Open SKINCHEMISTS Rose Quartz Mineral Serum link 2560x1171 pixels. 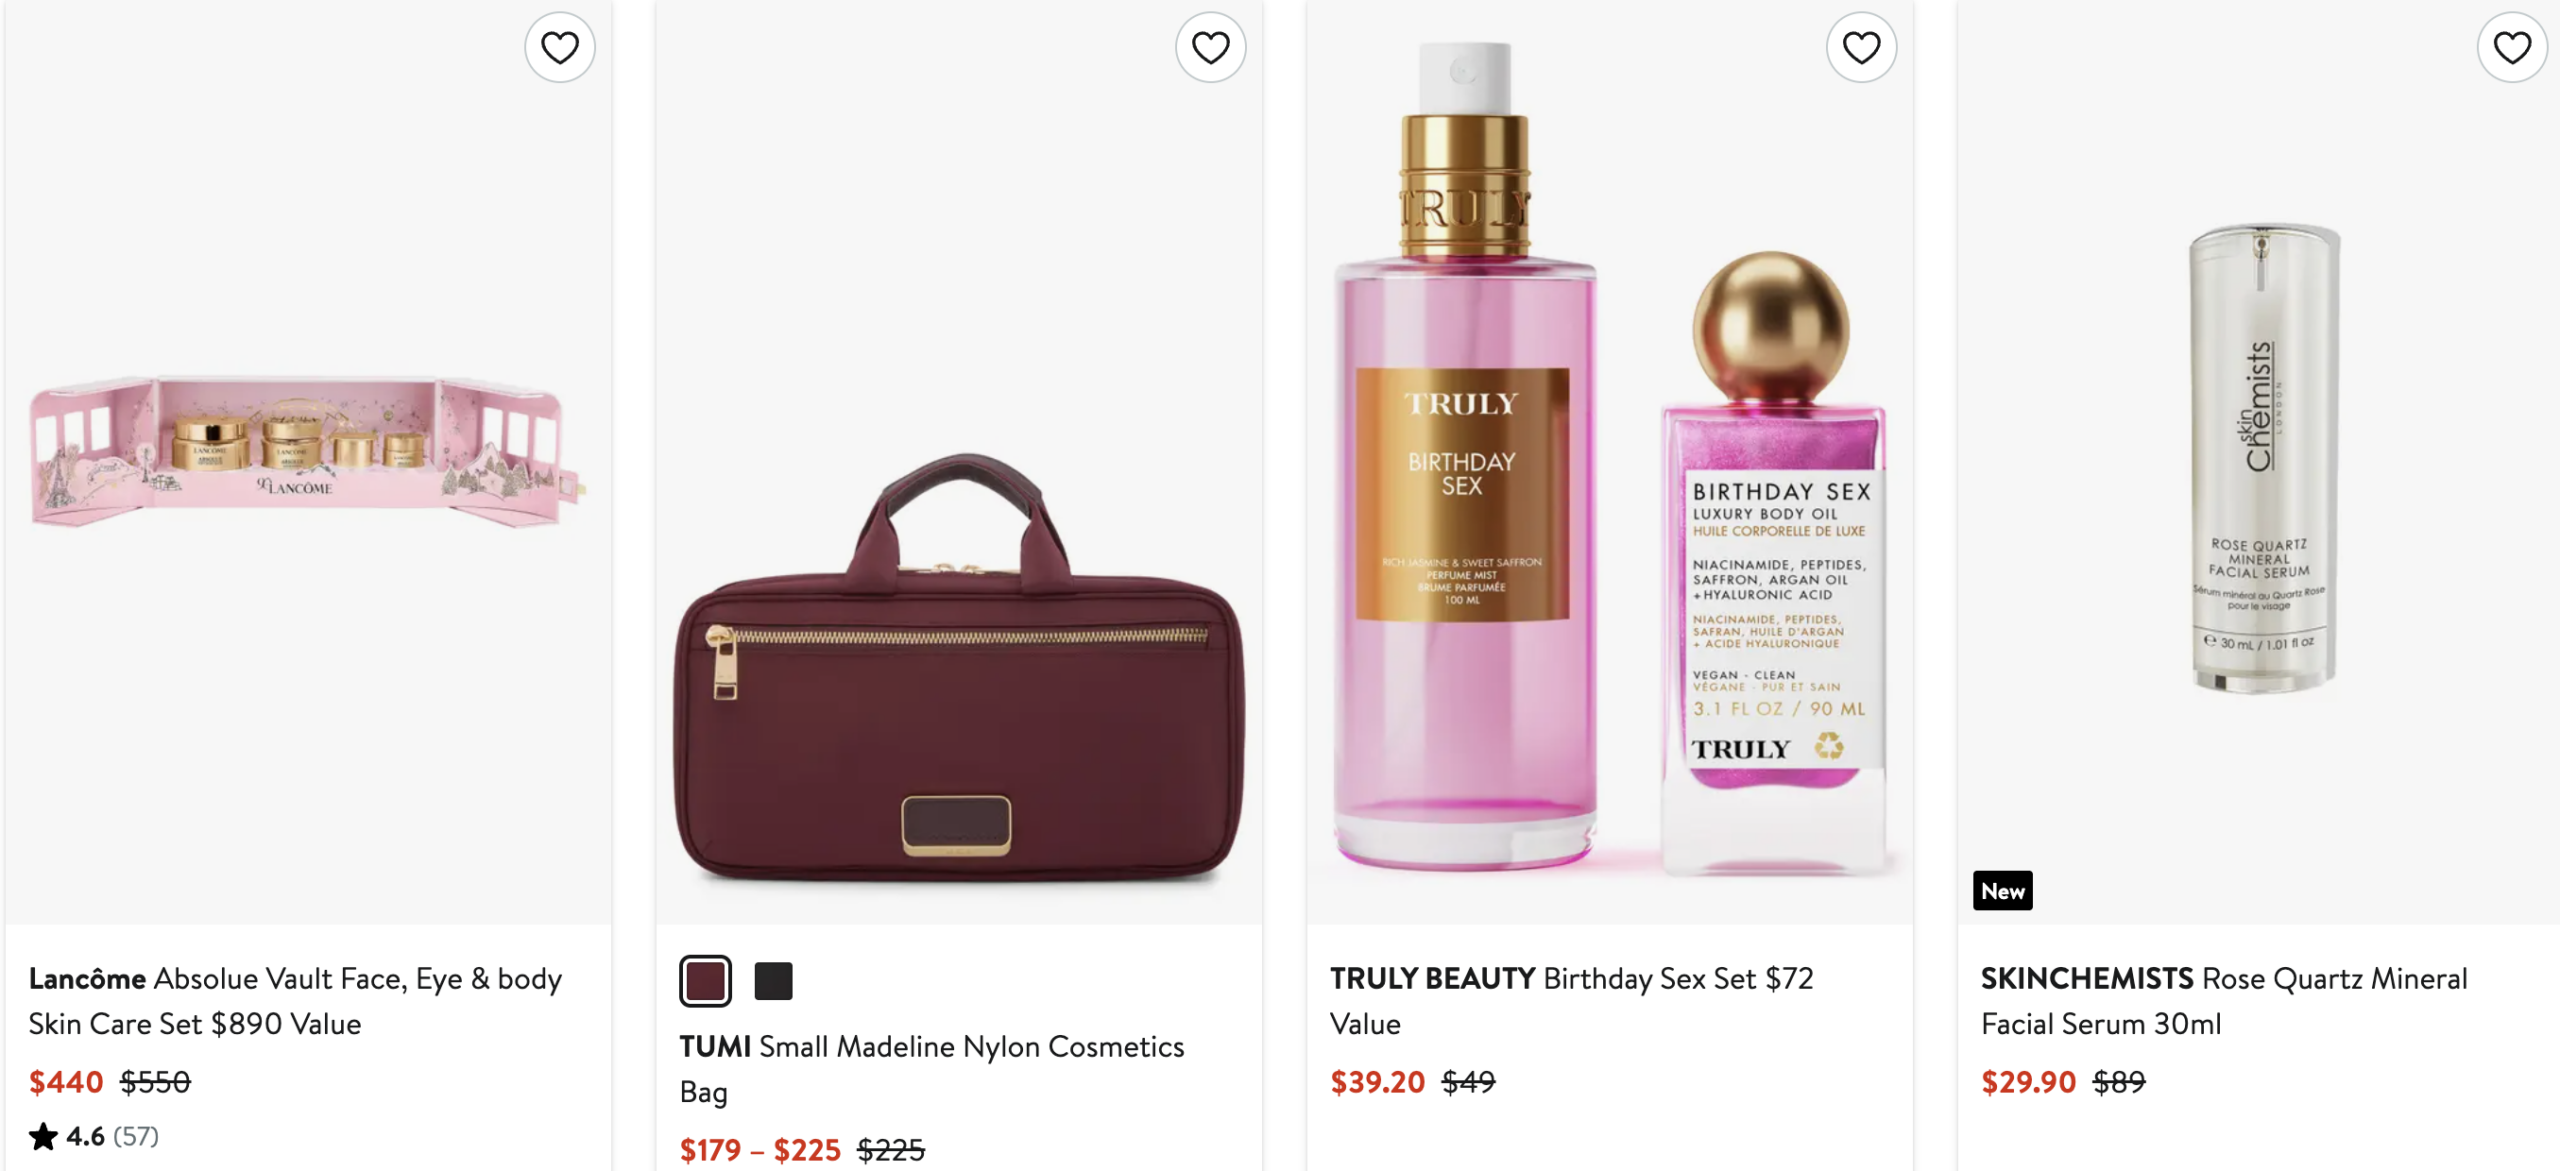pos(2223,1000)
